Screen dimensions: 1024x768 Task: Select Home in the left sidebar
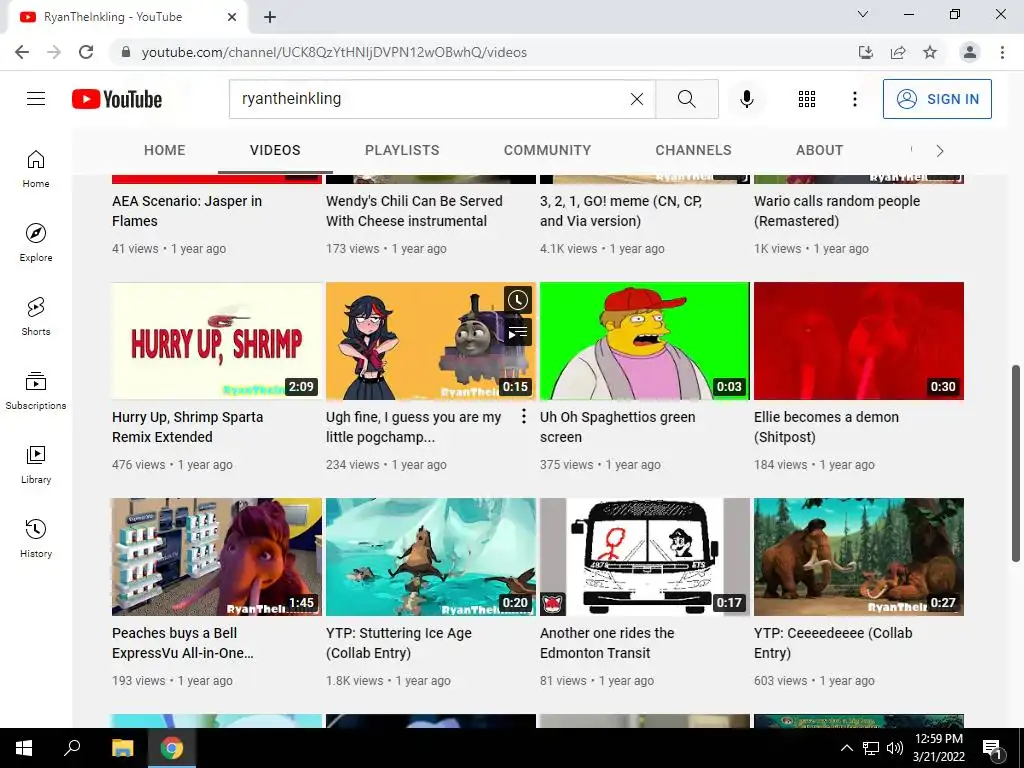click(36, 168)
